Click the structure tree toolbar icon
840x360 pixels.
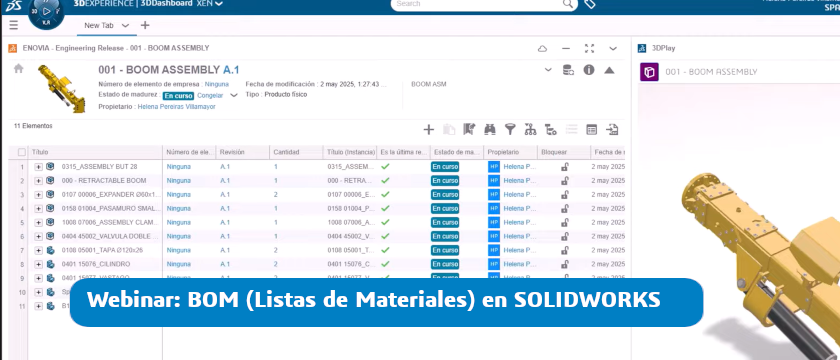[530, 129]
